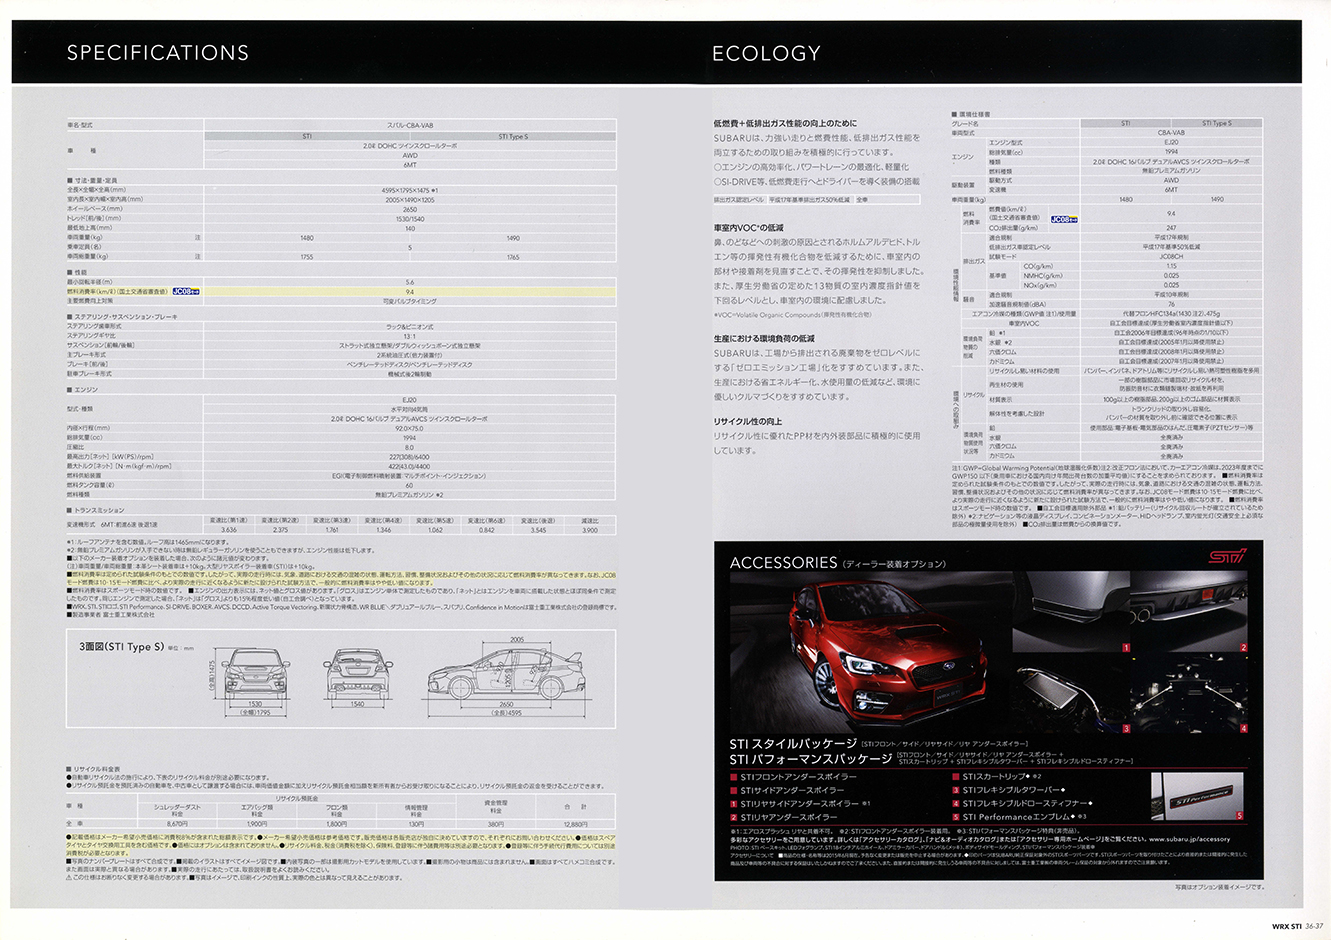Click the JC08 badge in the Ecology table
This screenshot has height=940, width=1331.
(x=1064, y=218)
